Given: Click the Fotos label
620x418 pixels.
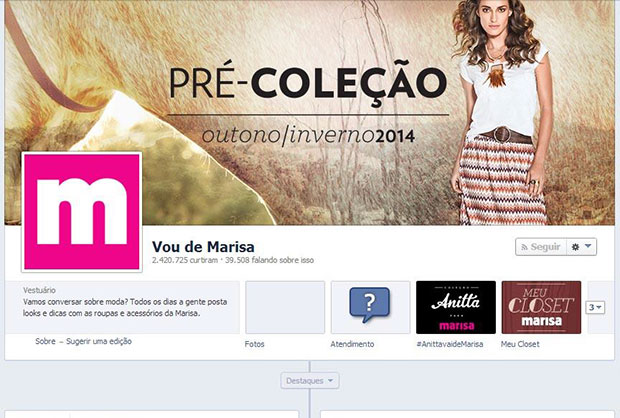Looking at the screenshot, I should pyautogui.click(x=254, y=344).
